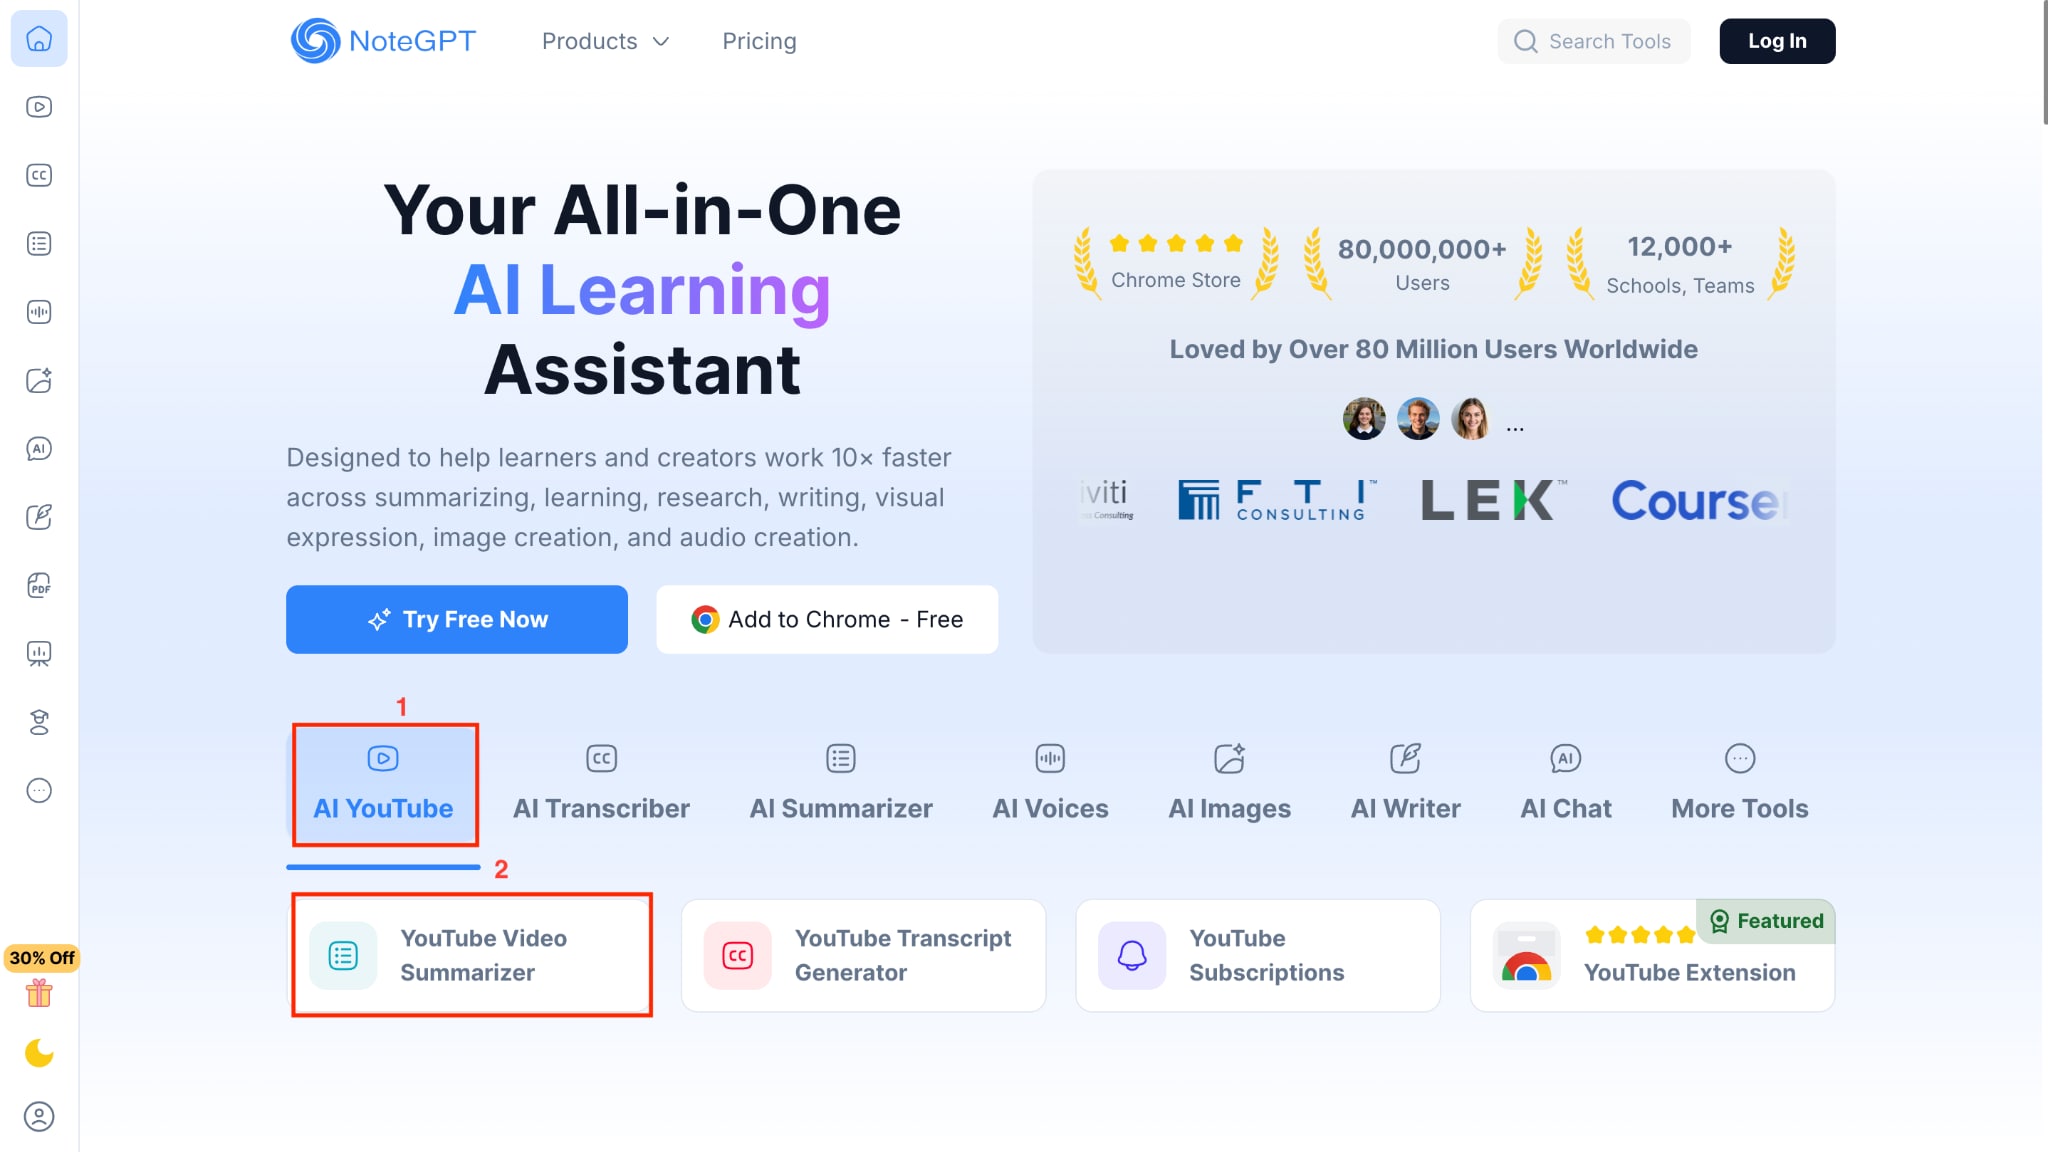Viewport: 2048px width, 1152px height.
Task: Open the CC transcriber sidebar icon
Action: 39,175
